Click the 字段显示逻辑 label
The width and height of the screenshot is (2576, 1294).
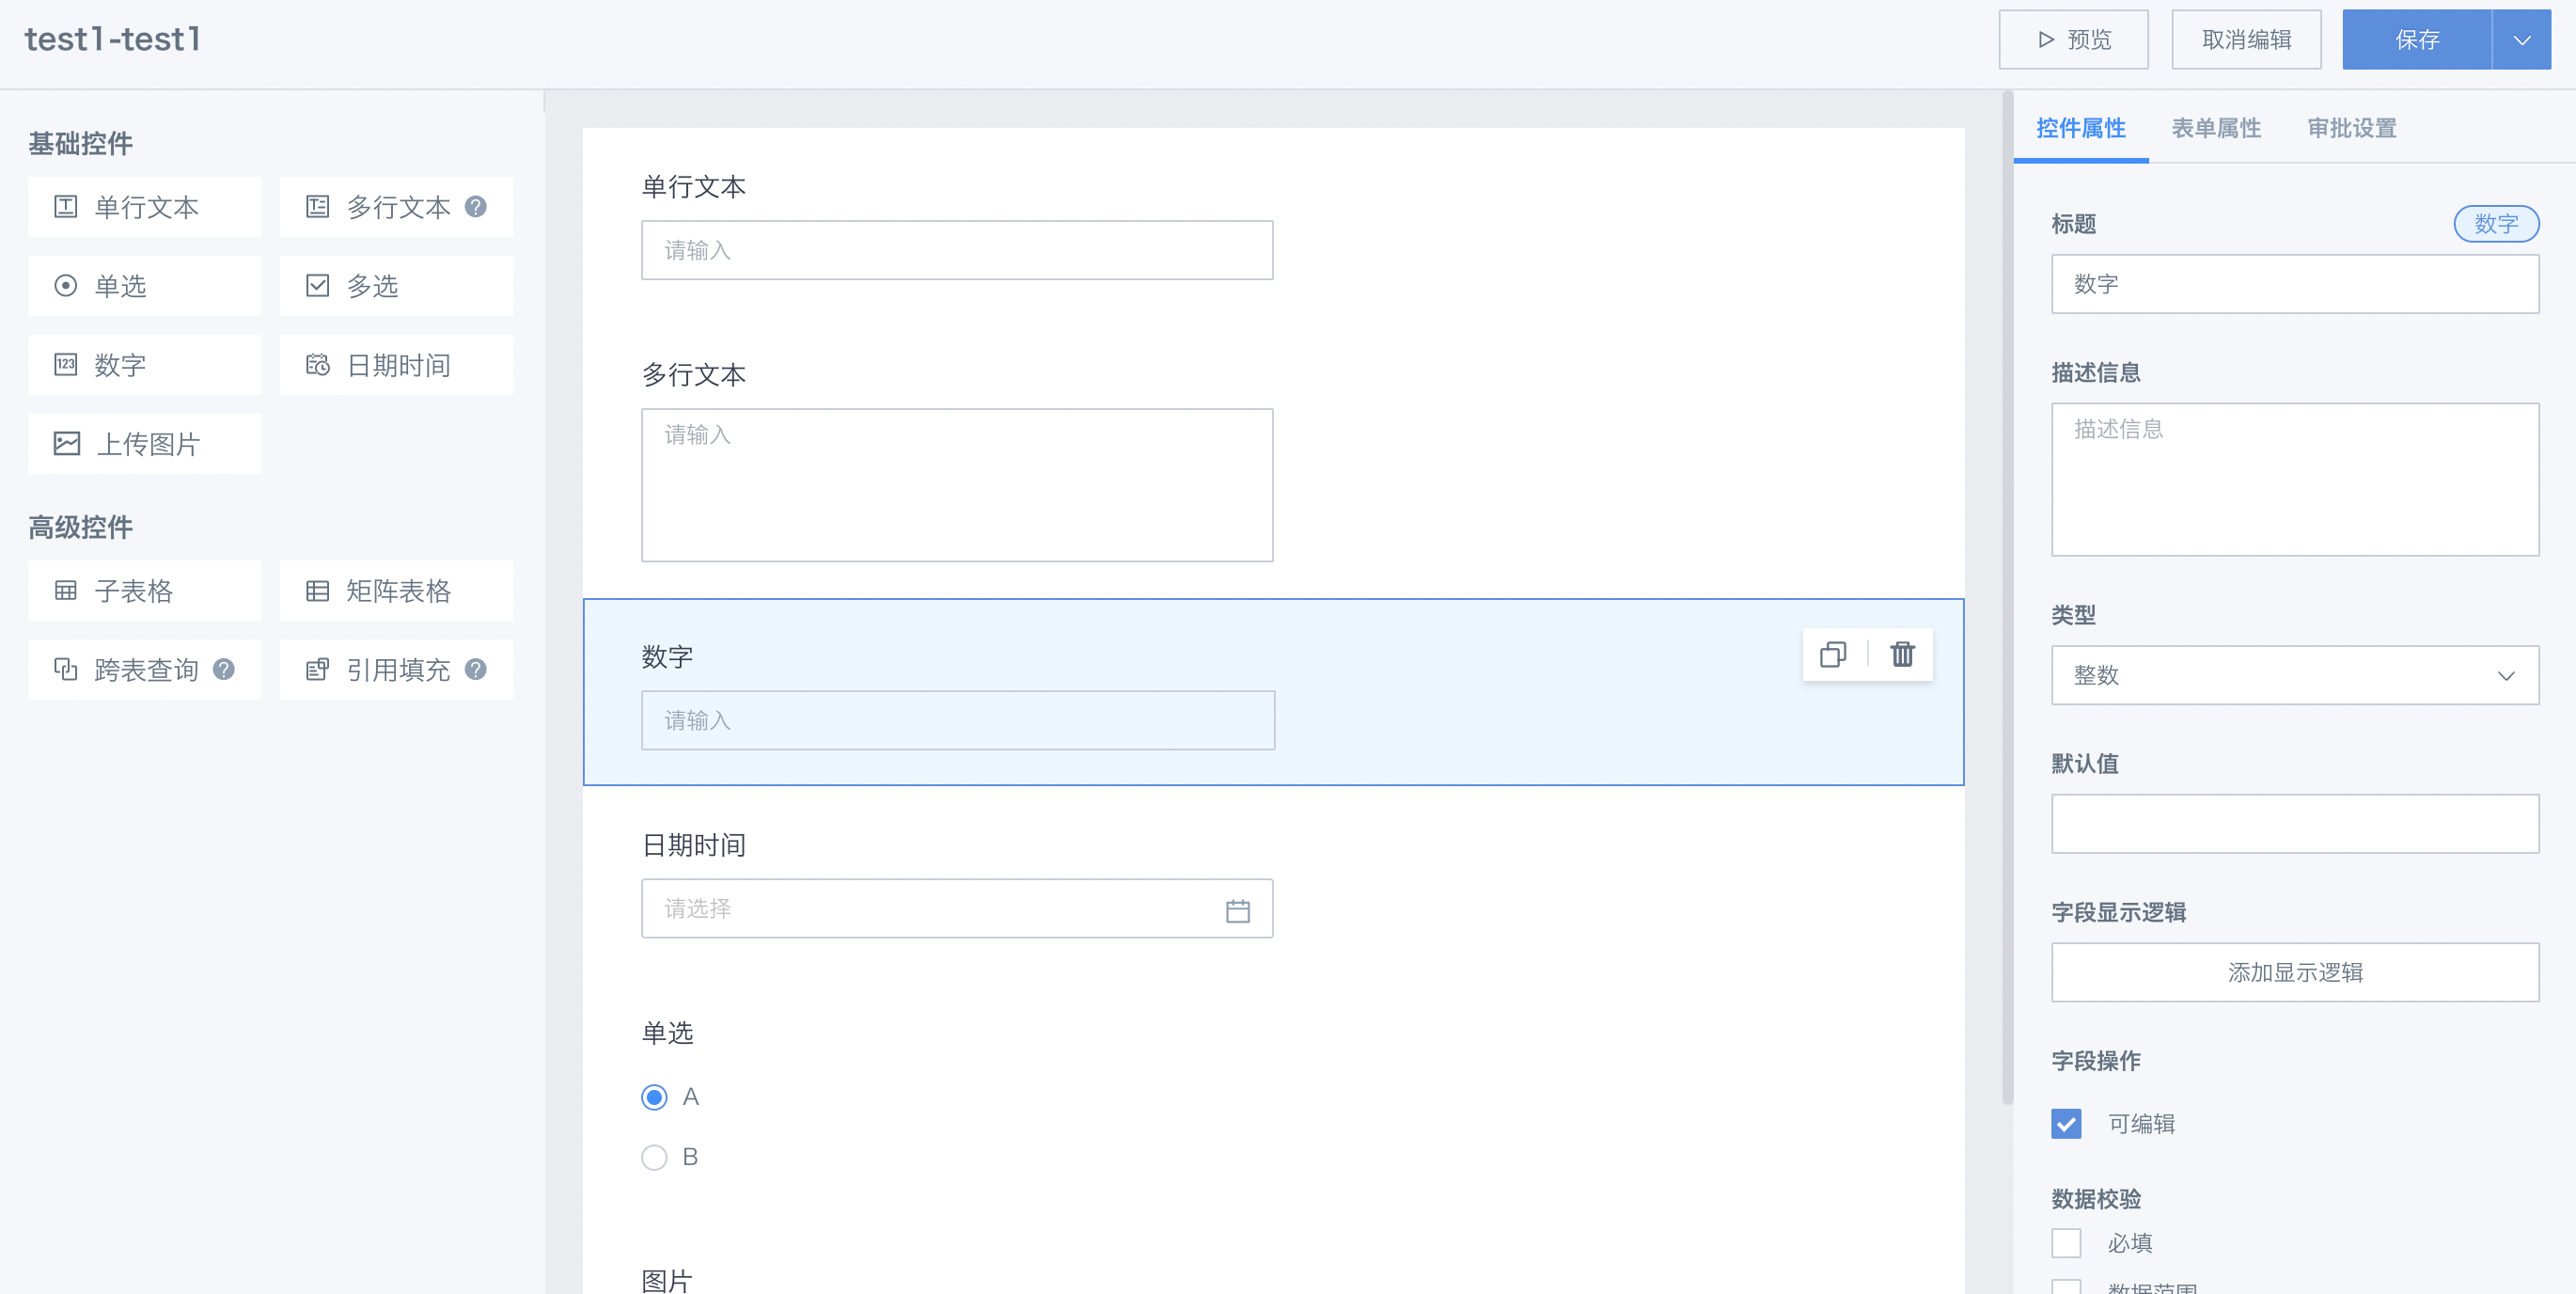(2119, 912)
